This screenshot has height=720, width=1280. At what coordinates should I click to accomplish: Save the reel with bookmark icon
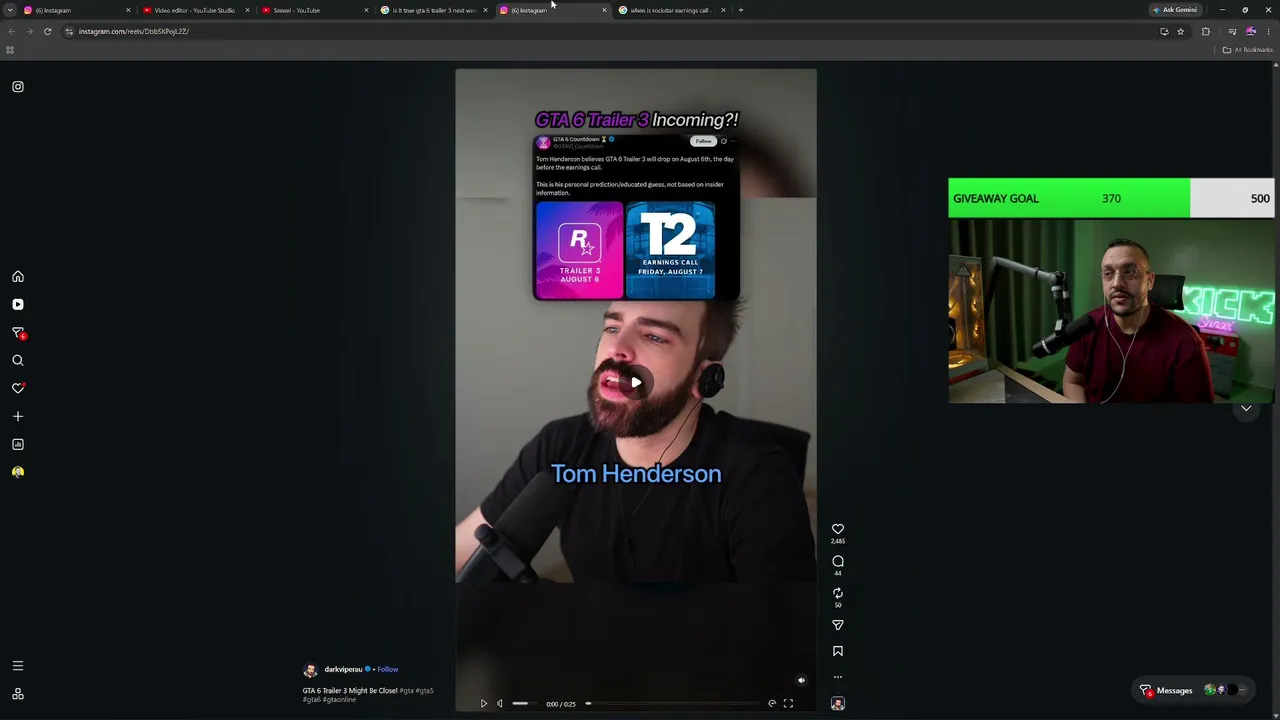(838, 651)
